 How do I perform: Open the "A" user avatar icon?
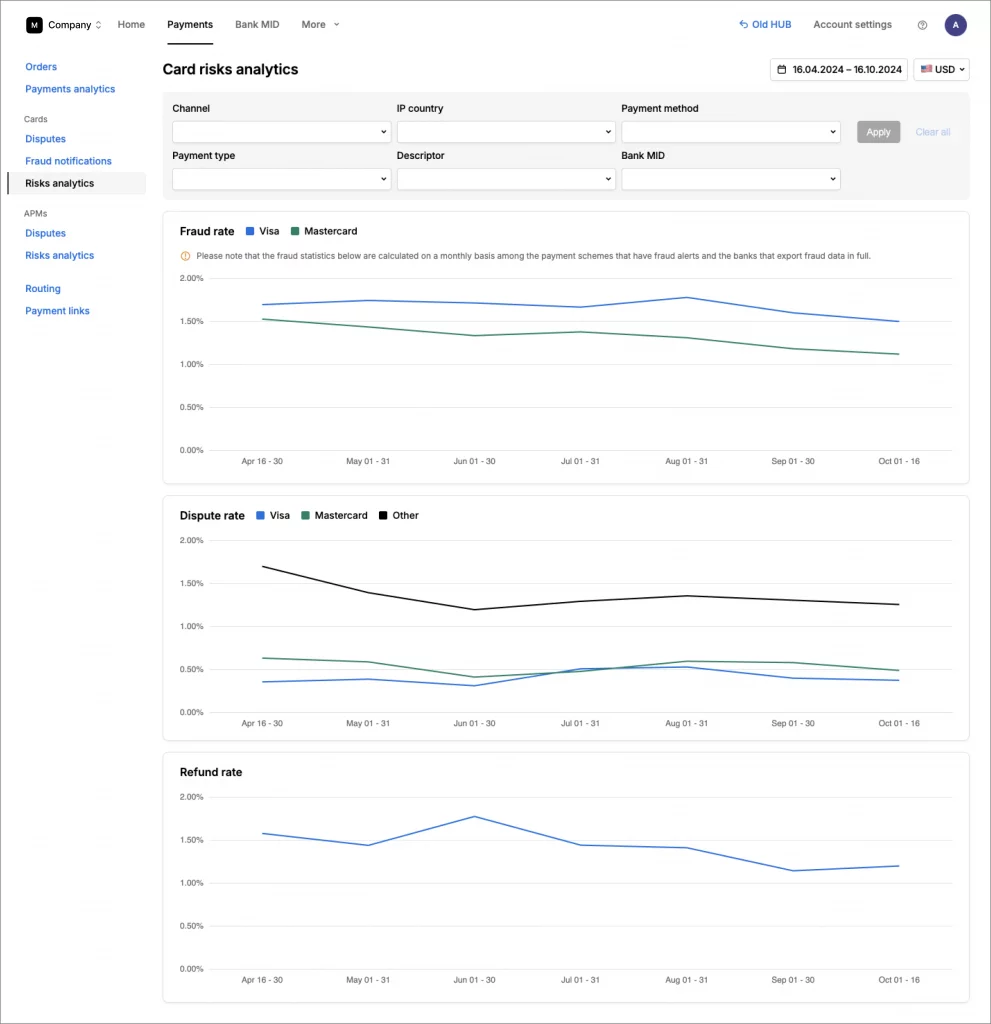coord(955,24)
